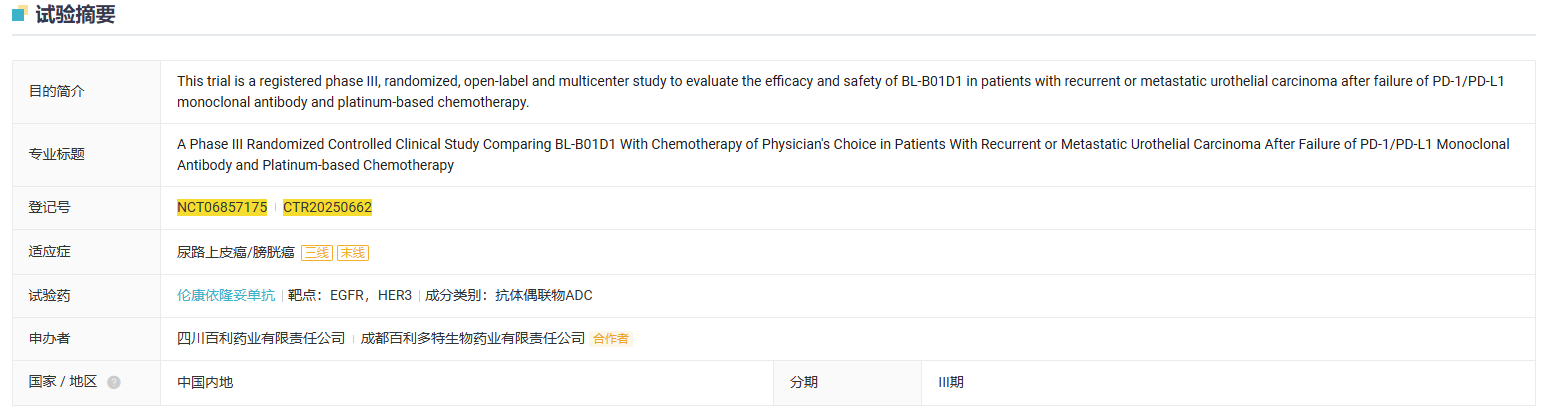This screenshot has height=413, width=1543.
Task: Open drug link 伦康依隆妥单抗
Action: click(x=226, y=295)
